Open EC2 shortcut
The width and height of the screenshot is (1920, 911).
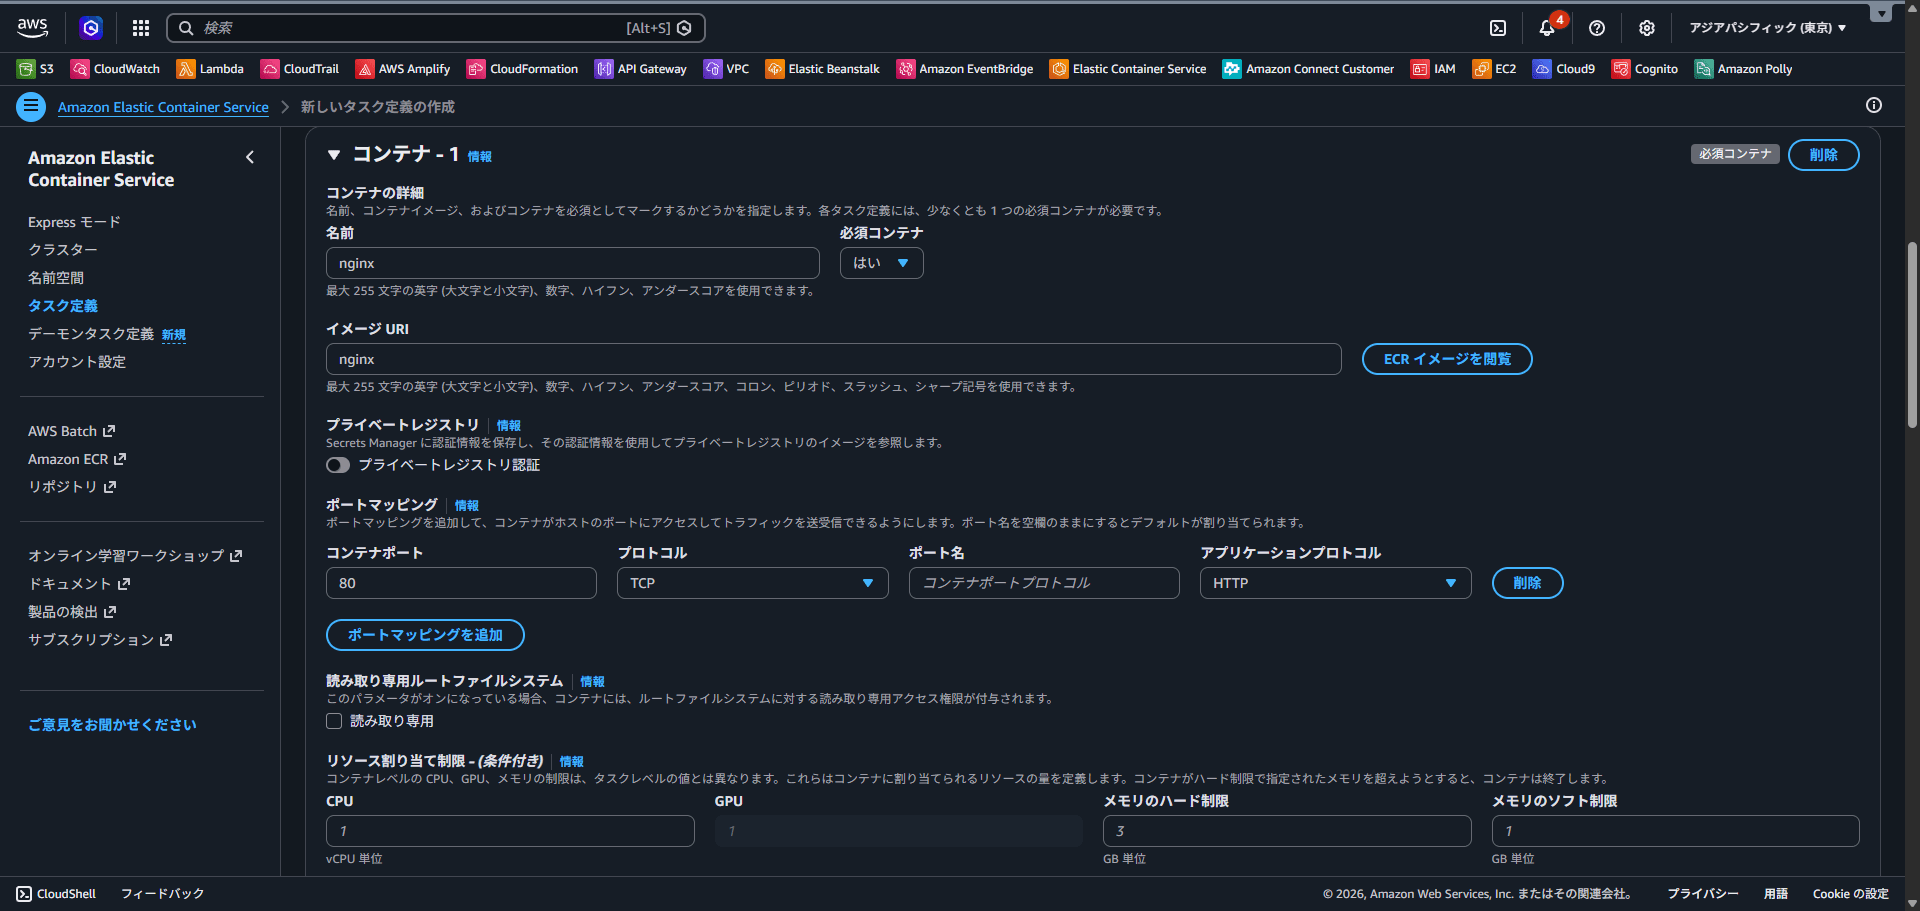click(x=1494, y=69)
